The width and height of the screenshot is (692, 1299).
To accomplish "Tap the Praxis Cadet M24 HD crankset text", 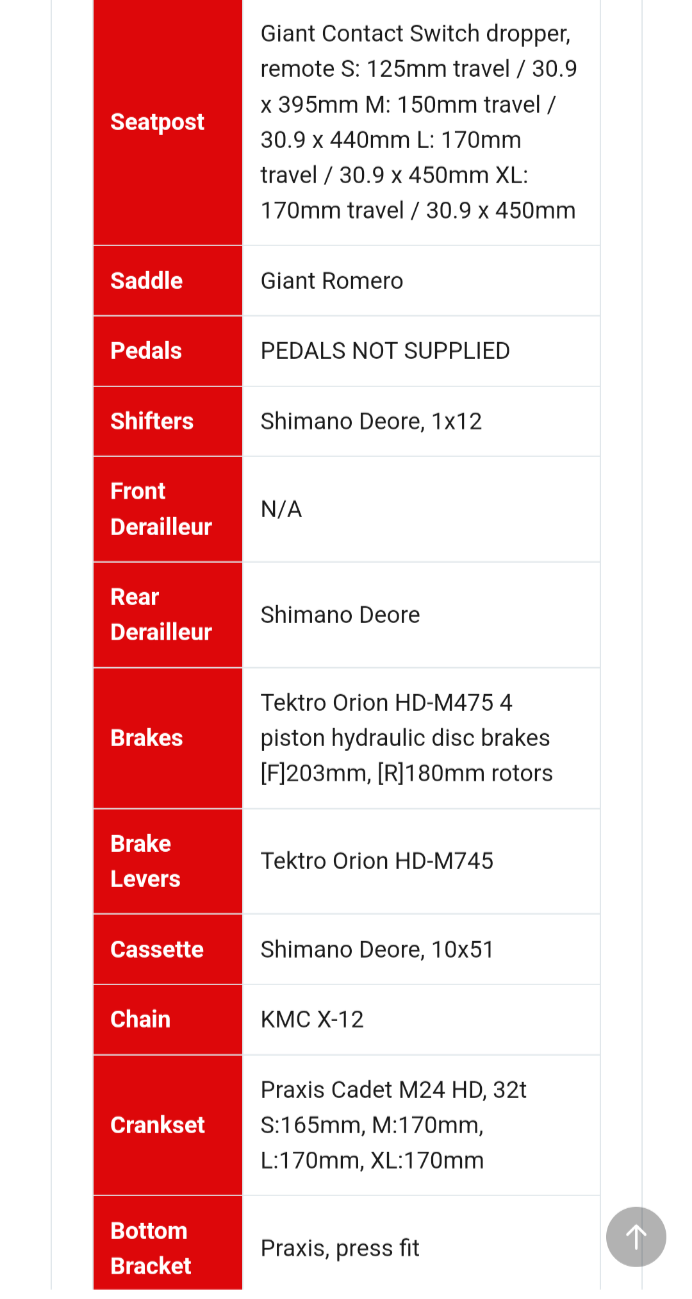I will (393, 1125).
